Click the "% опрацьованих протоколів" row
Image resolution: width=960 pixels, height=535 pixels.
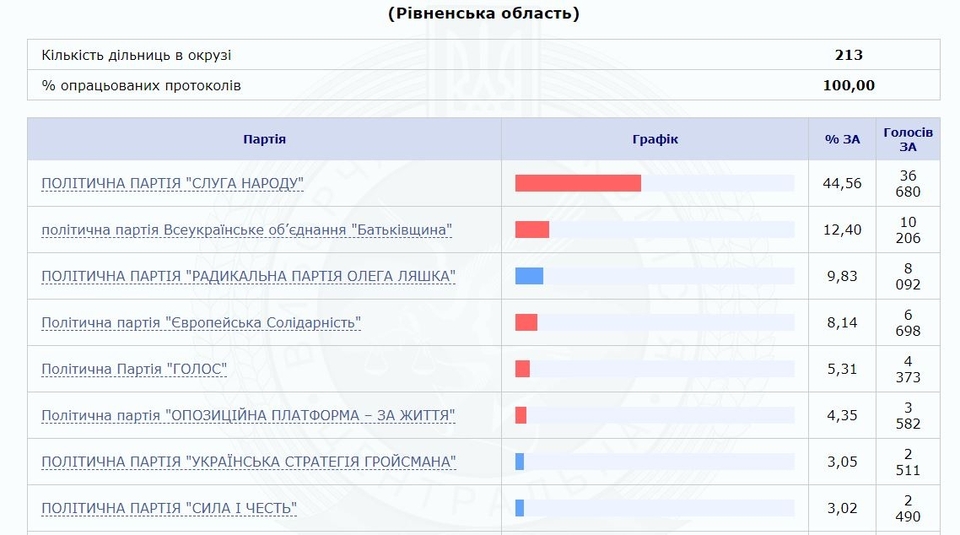141,85
